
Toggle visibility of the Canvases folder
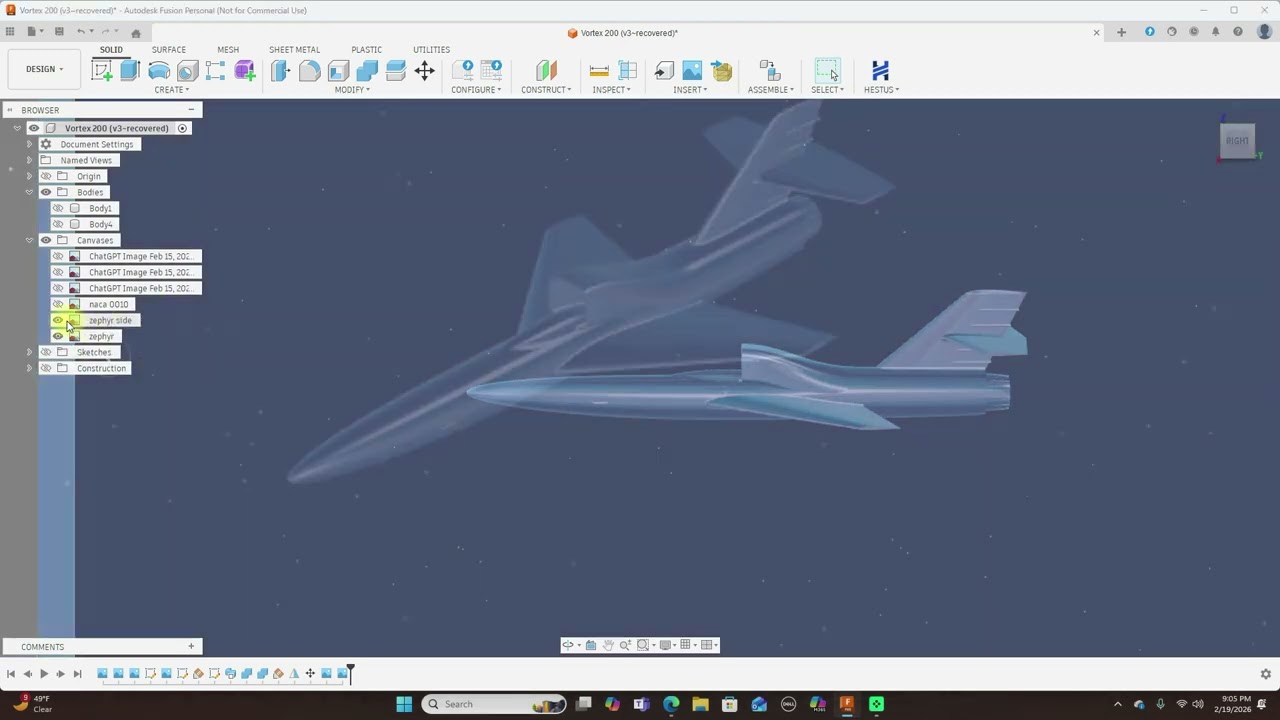[46, 240]
